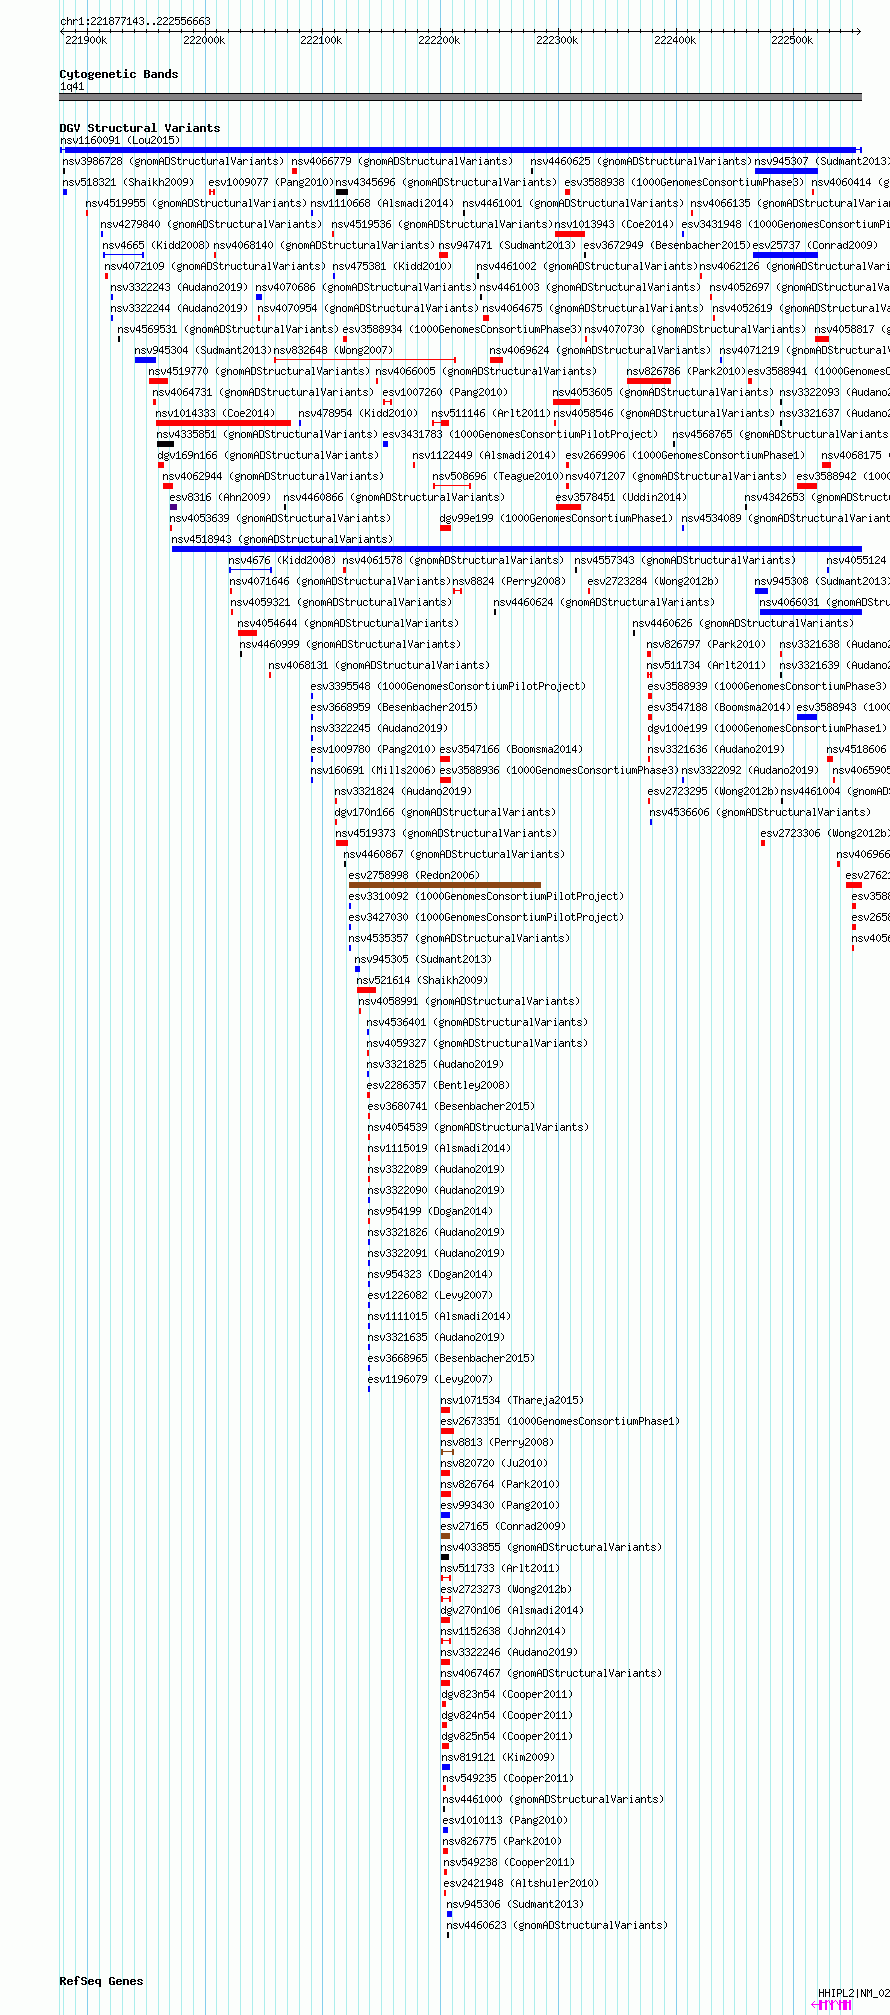Select nsv1152638 (John2014) variant label
This screenshot has width=890, height=2015.
tap(503, 1631)
